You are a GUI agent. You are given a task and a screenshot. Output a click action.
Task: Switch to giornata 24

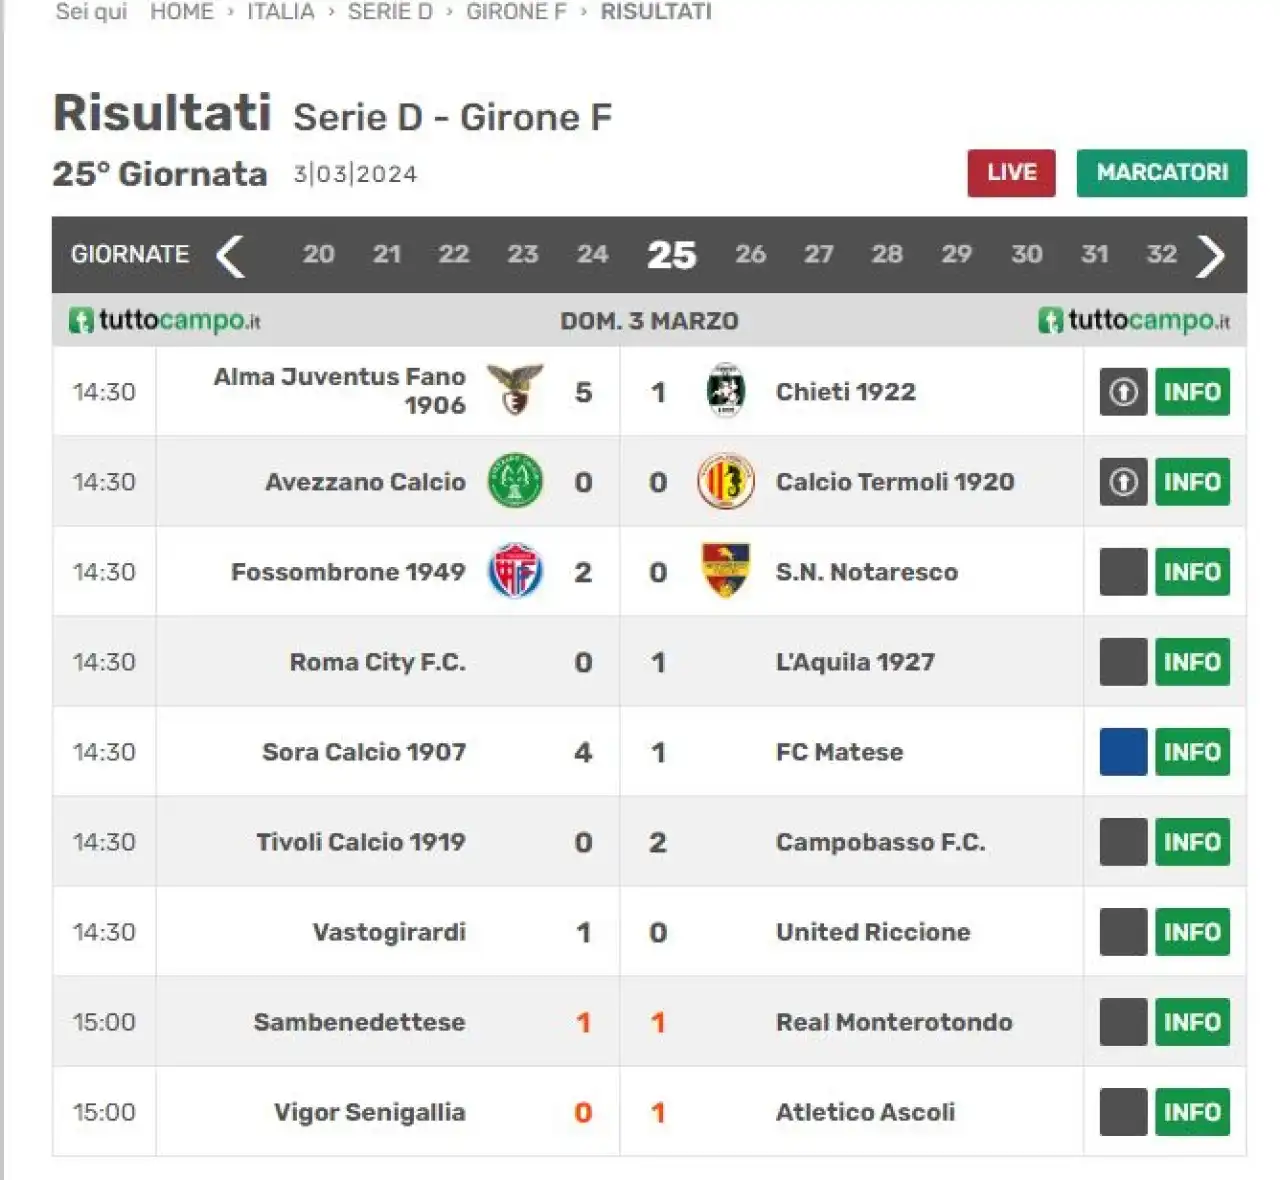click(x=592, y=254)
